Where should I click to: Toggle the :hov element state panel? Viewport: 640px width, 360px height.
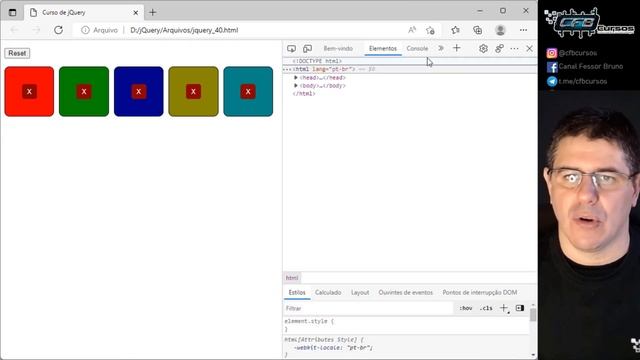point(466,308)
